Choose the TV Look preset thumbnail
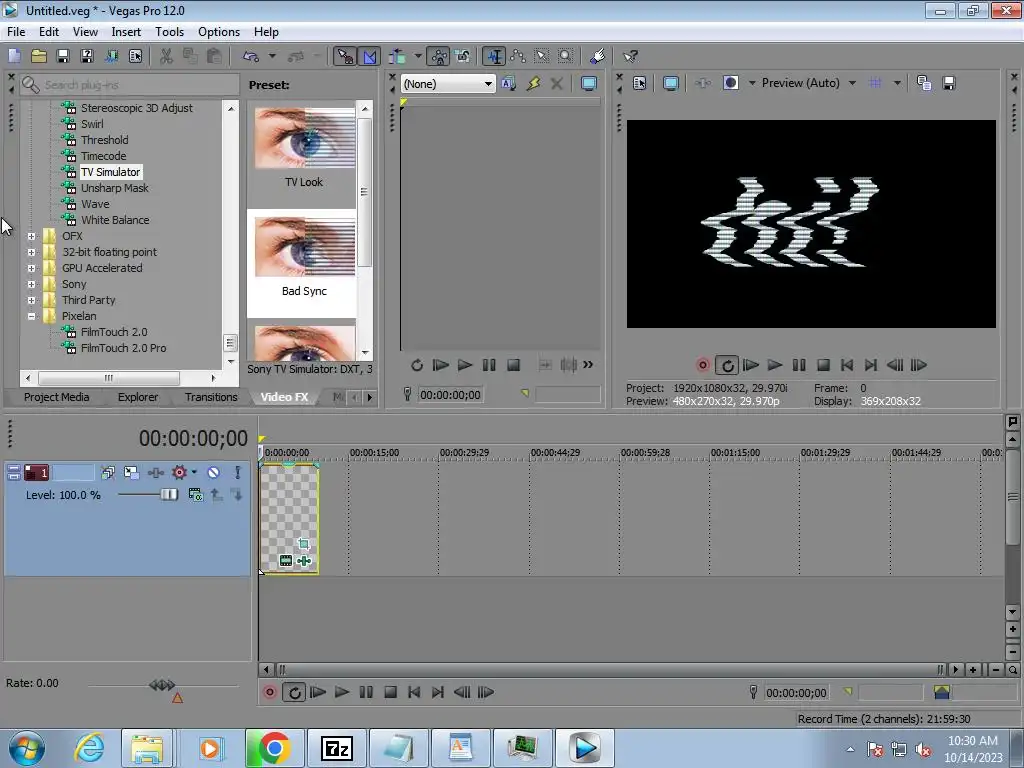The height and width of the screenshot is (768, 1024). coord(304,138)
